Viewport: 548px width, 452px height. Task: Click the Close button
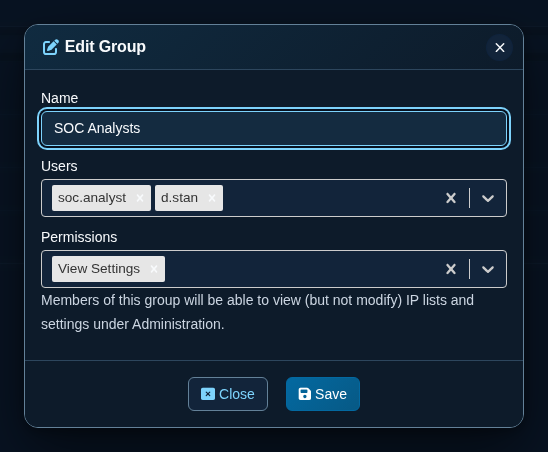(x=228, y=394)
